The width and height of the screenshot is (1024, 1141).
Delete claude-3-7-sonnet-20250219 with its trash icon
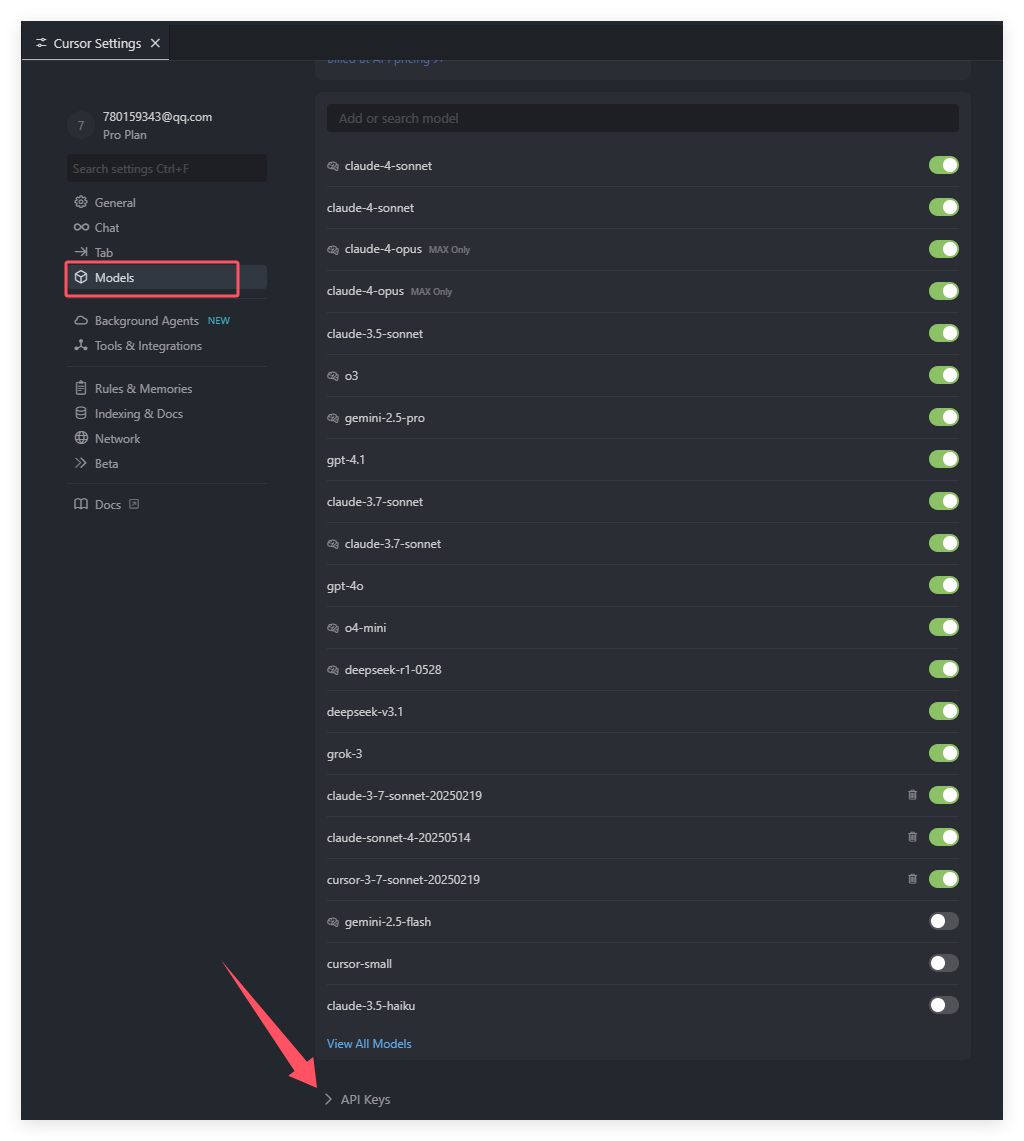[912, 795]
